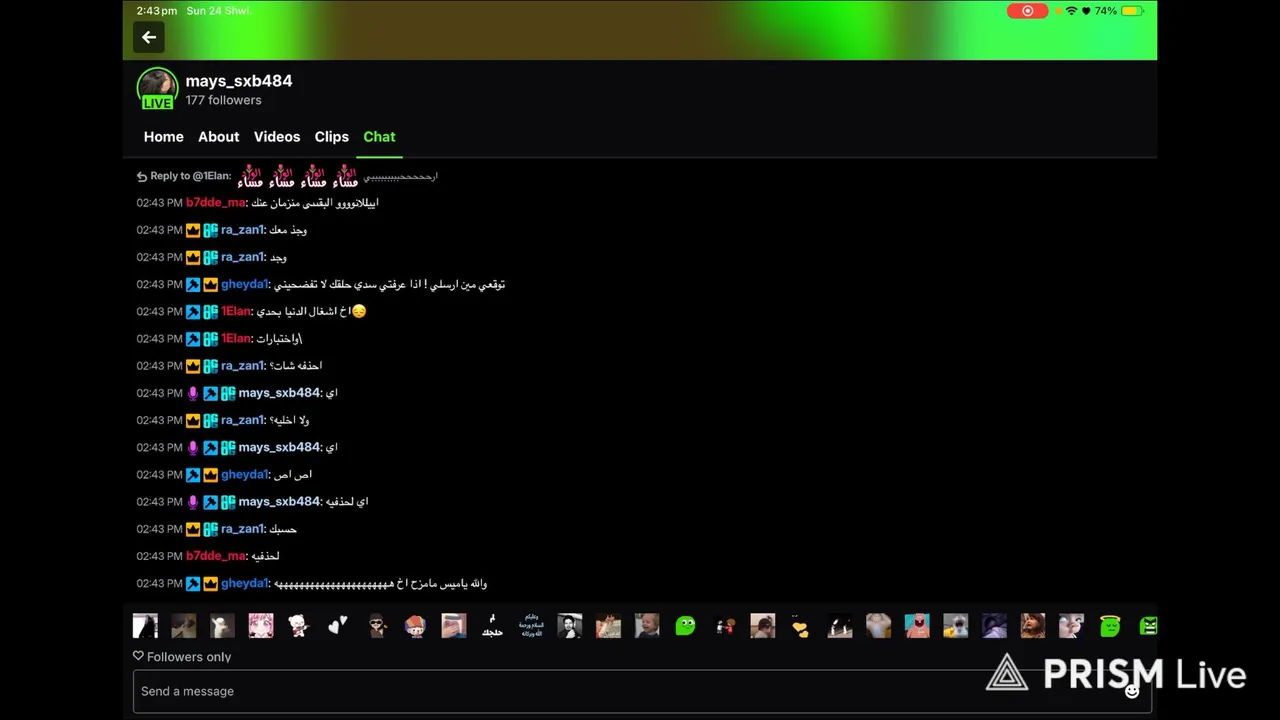Go back with the green arrow button
This screenshot has height=720, width=1280.
click(x=149, y=38)
